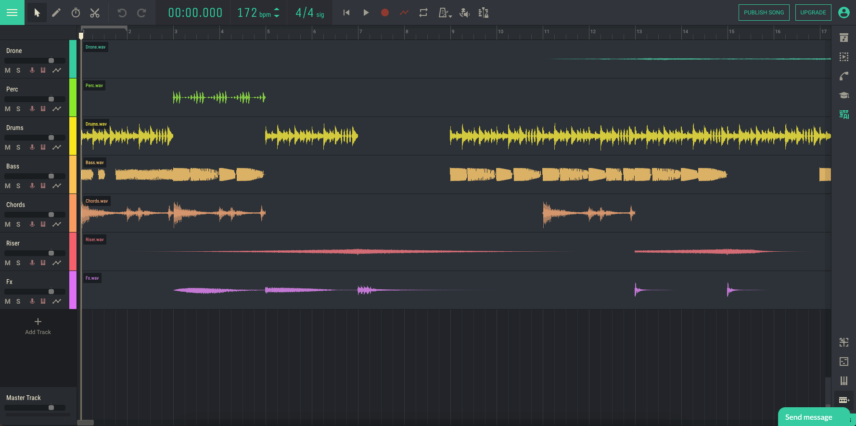The image size is (856, 426).
Task: Toggle the snap-to-grid icon at bottom right
Action: pos(844,342)
